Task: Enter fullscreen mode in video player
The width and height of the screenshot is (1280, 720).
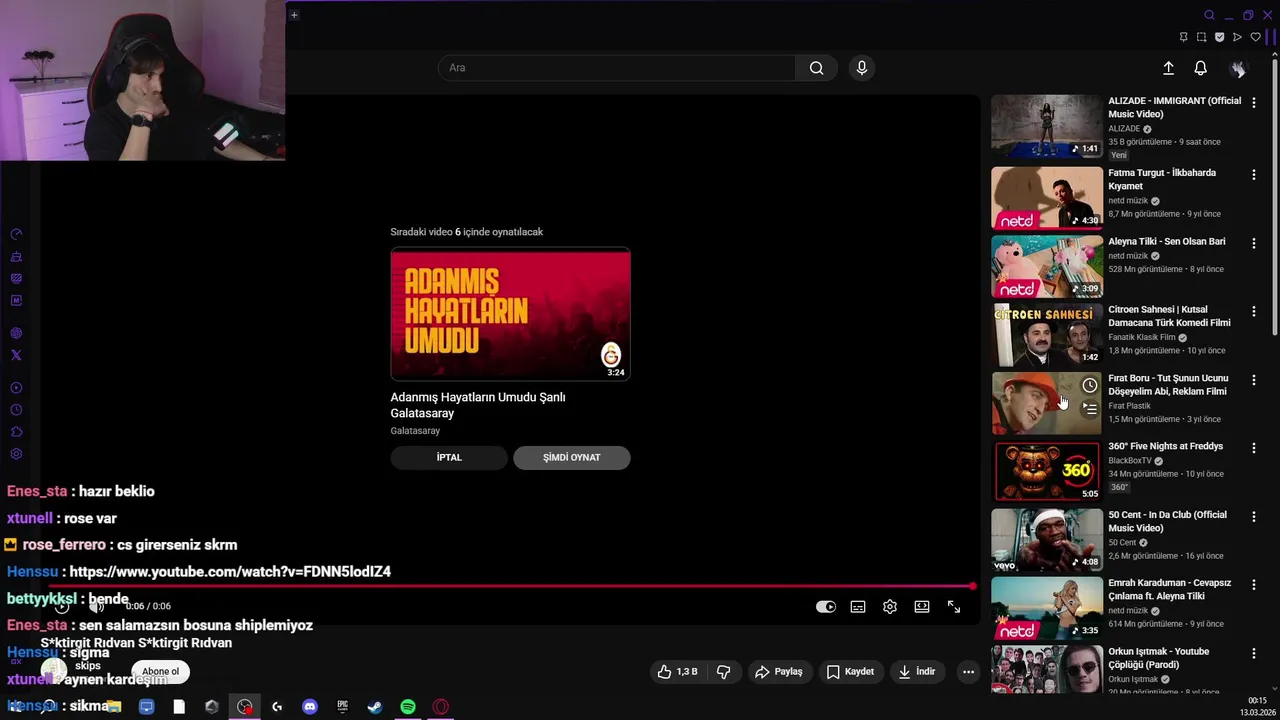Action: pyautogui.click(x=954, y=607)
